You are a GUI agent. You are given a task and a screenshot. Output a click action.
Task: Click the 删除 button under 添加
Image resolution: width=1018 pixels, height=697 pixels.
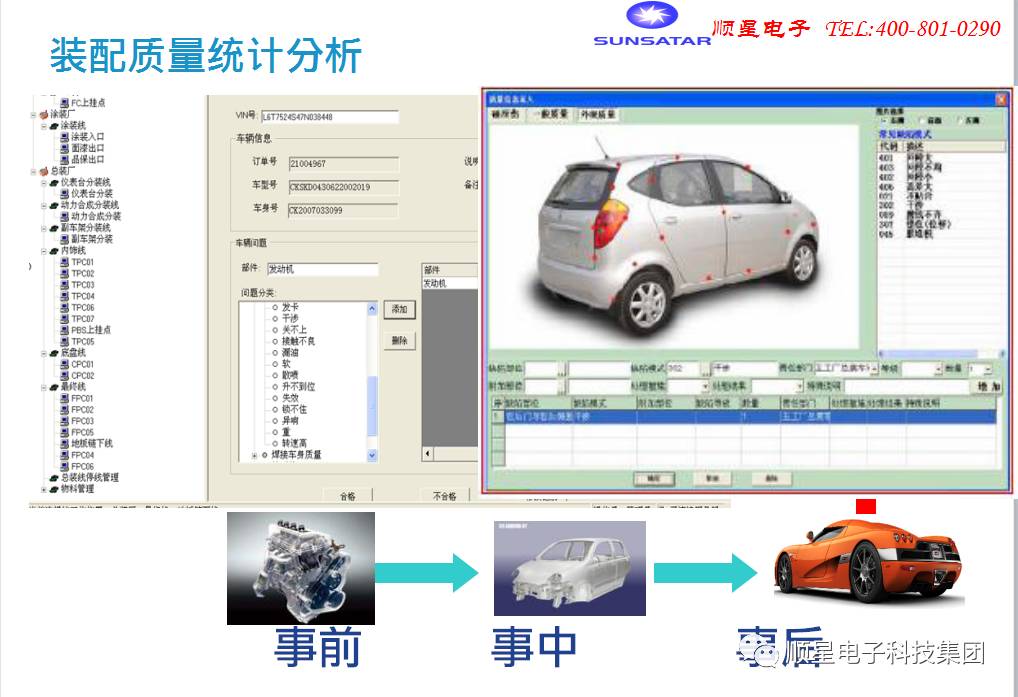(399, 341)
